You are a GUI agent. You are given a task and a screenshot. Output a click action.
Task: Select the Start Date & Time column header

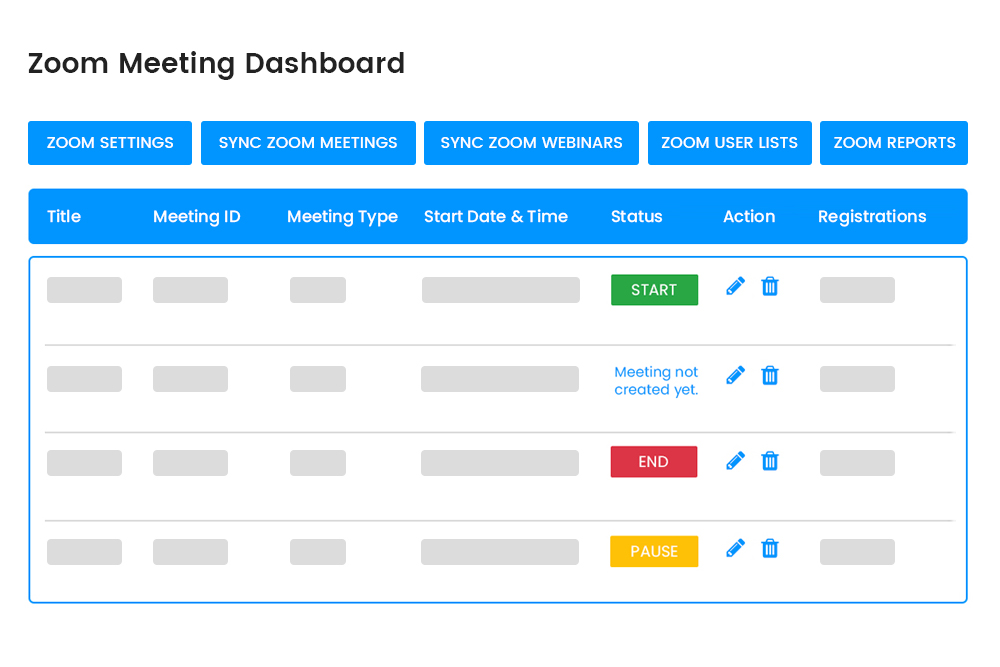coord(495,216)
